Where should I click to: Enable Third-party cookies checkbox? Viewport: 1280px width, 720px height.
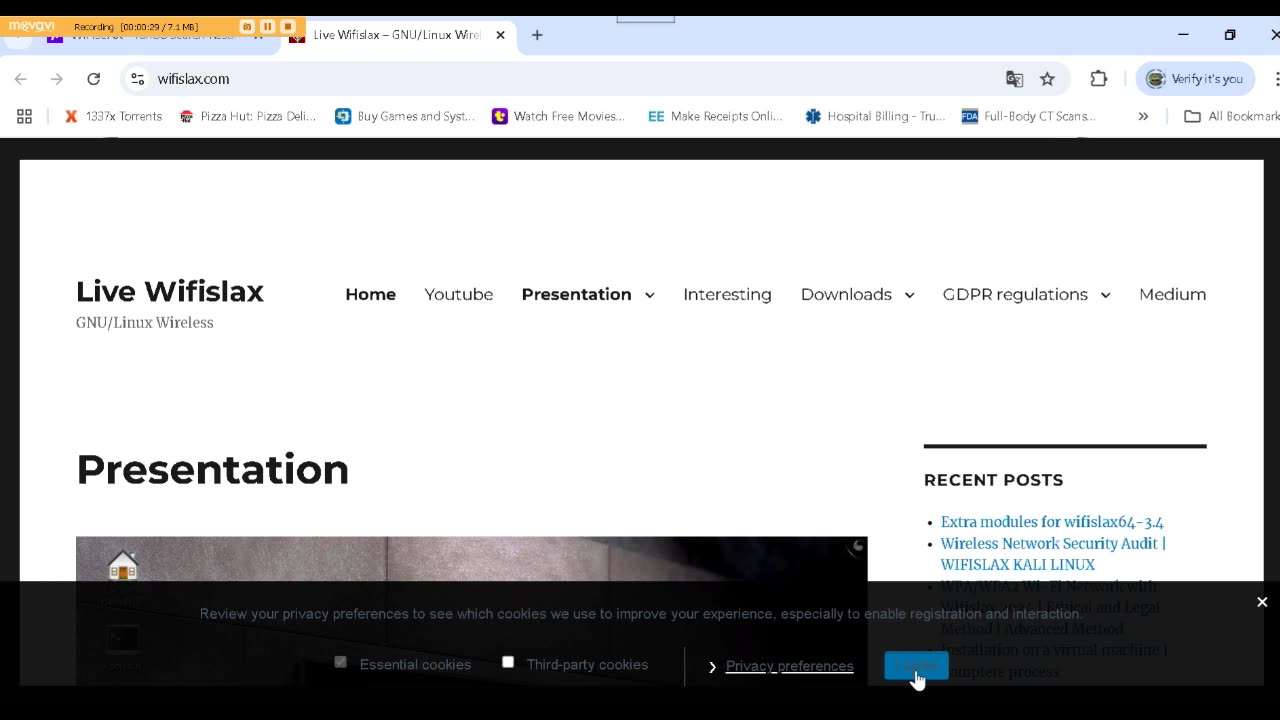click(x=508, y=662)
